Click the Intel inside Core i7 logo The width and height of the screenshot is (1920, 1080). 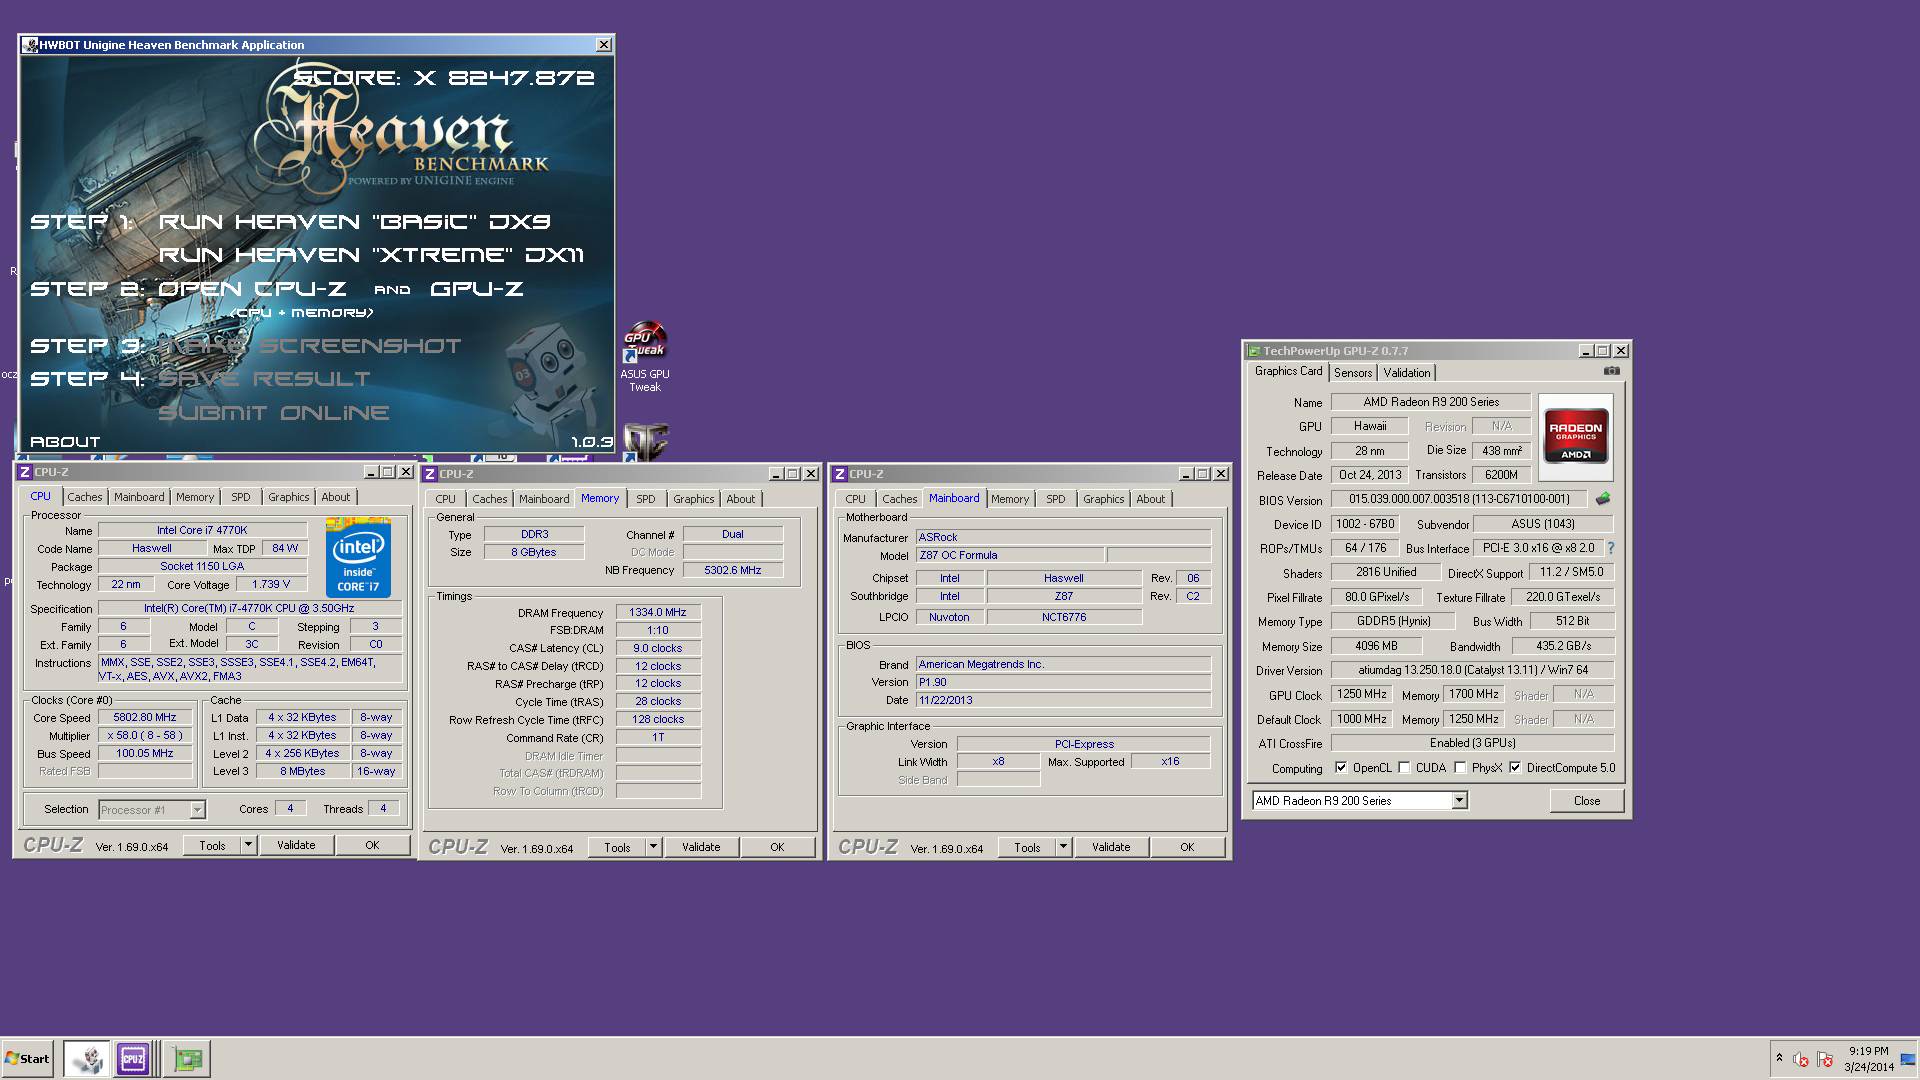pos(358,558)
